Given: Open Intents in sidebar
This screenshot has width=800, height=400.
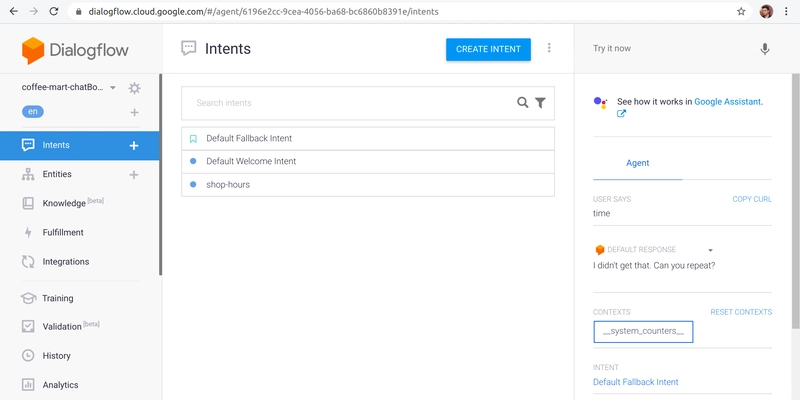Looking at the screenshot, I should (79, 145).
